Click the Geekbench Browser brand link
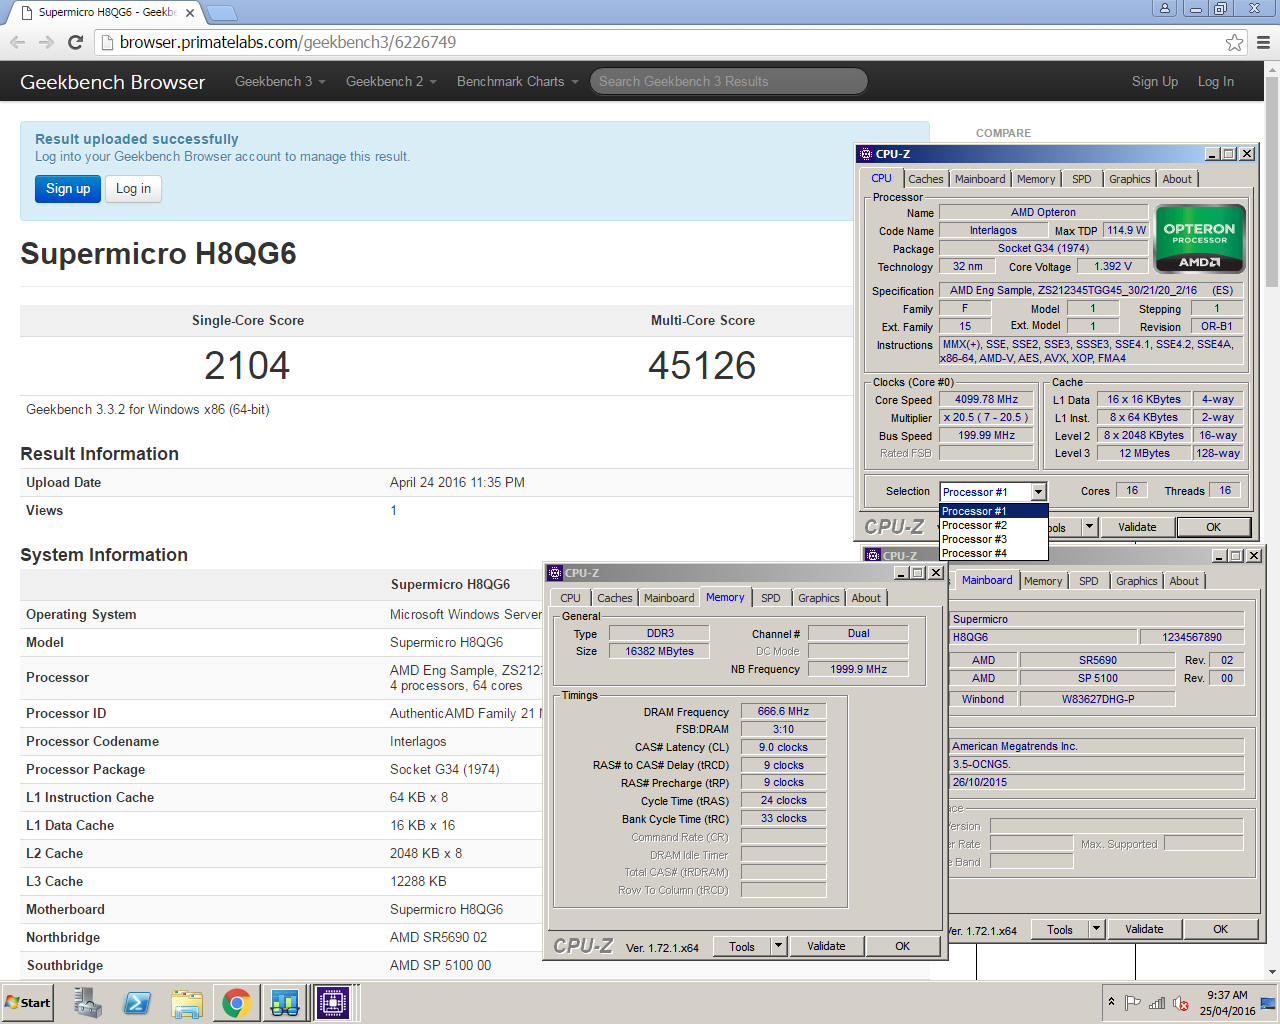 [112, 82]
